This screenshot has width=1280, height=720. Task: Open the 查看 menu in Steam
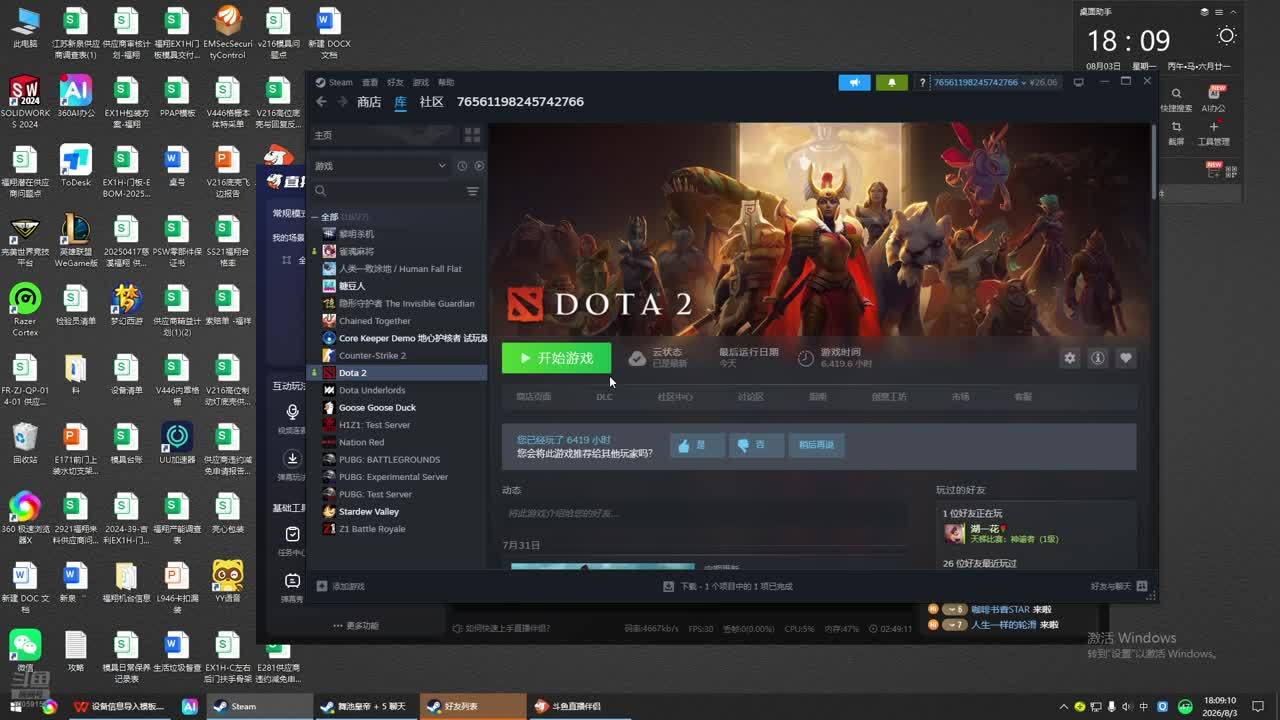tap(370, 82)
